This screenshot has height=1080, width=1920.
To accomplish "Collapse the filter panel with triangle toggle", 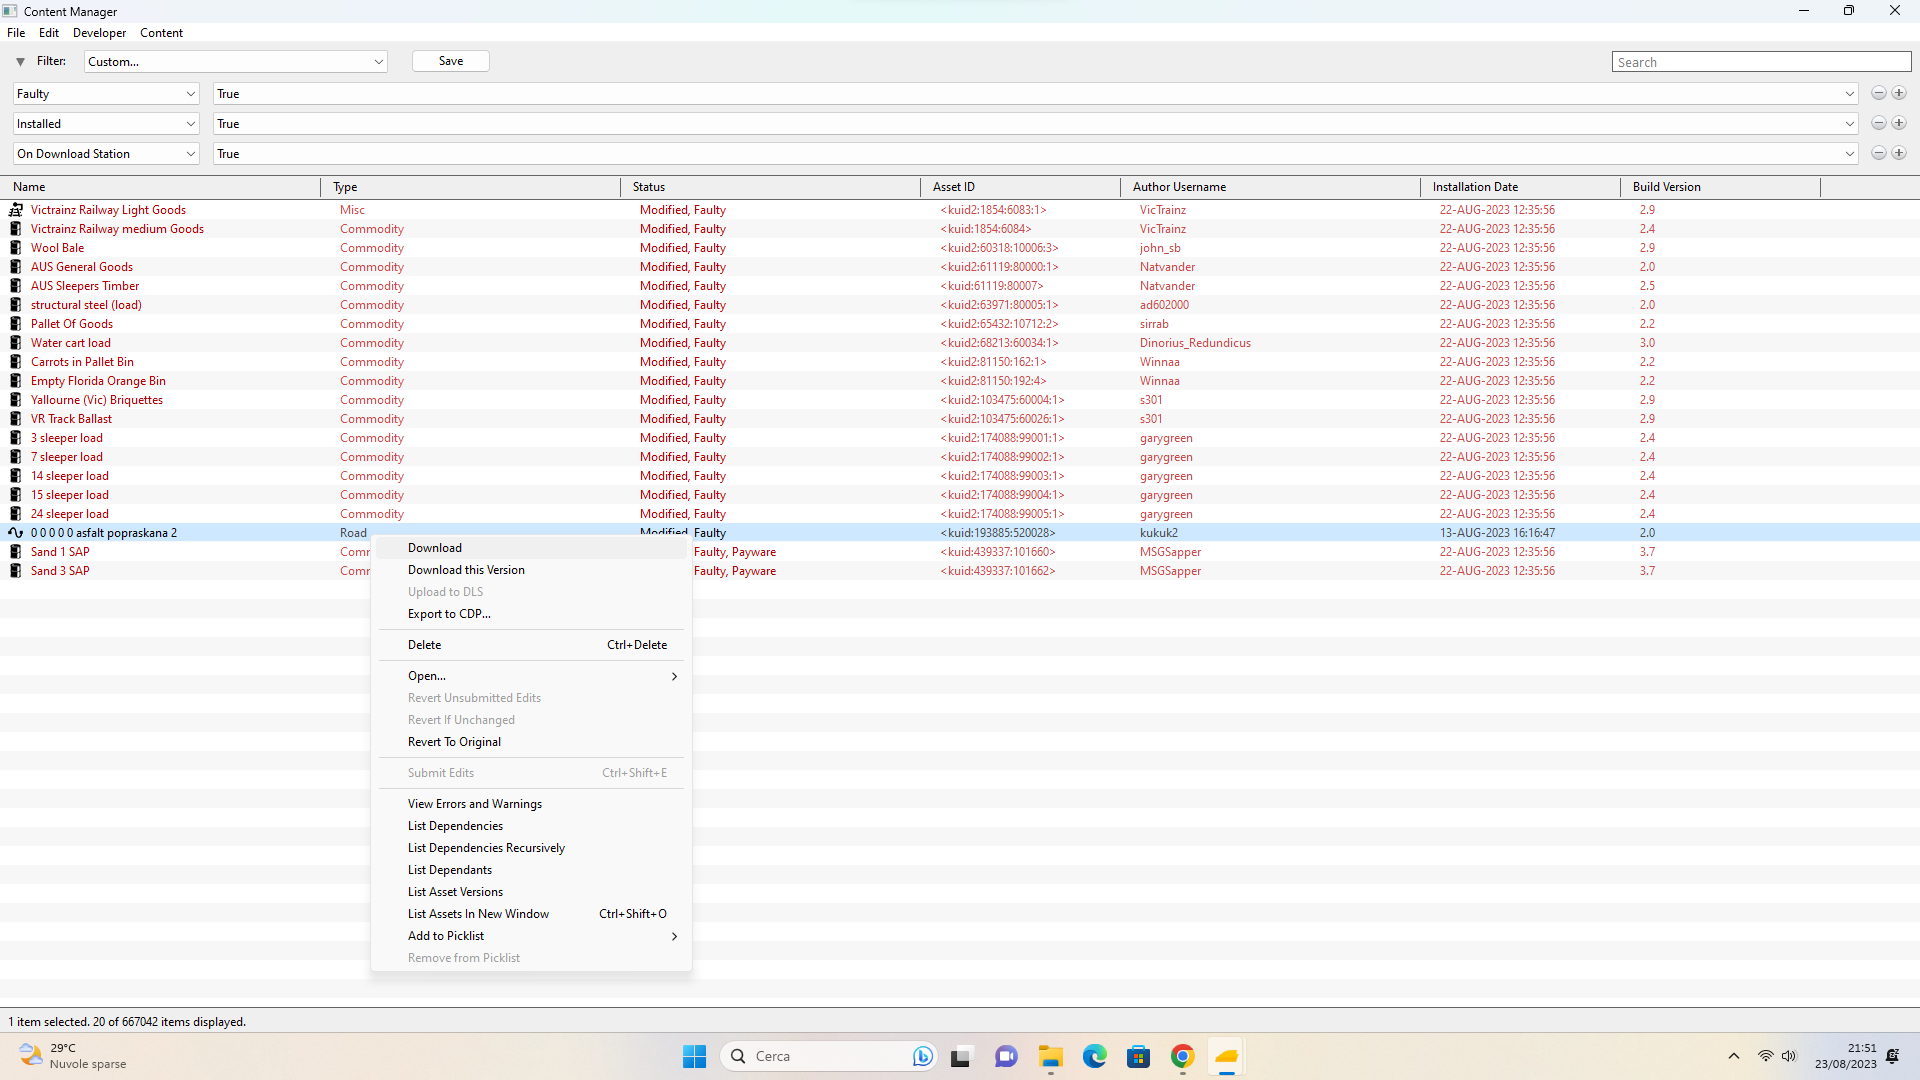I will (20, 62).
